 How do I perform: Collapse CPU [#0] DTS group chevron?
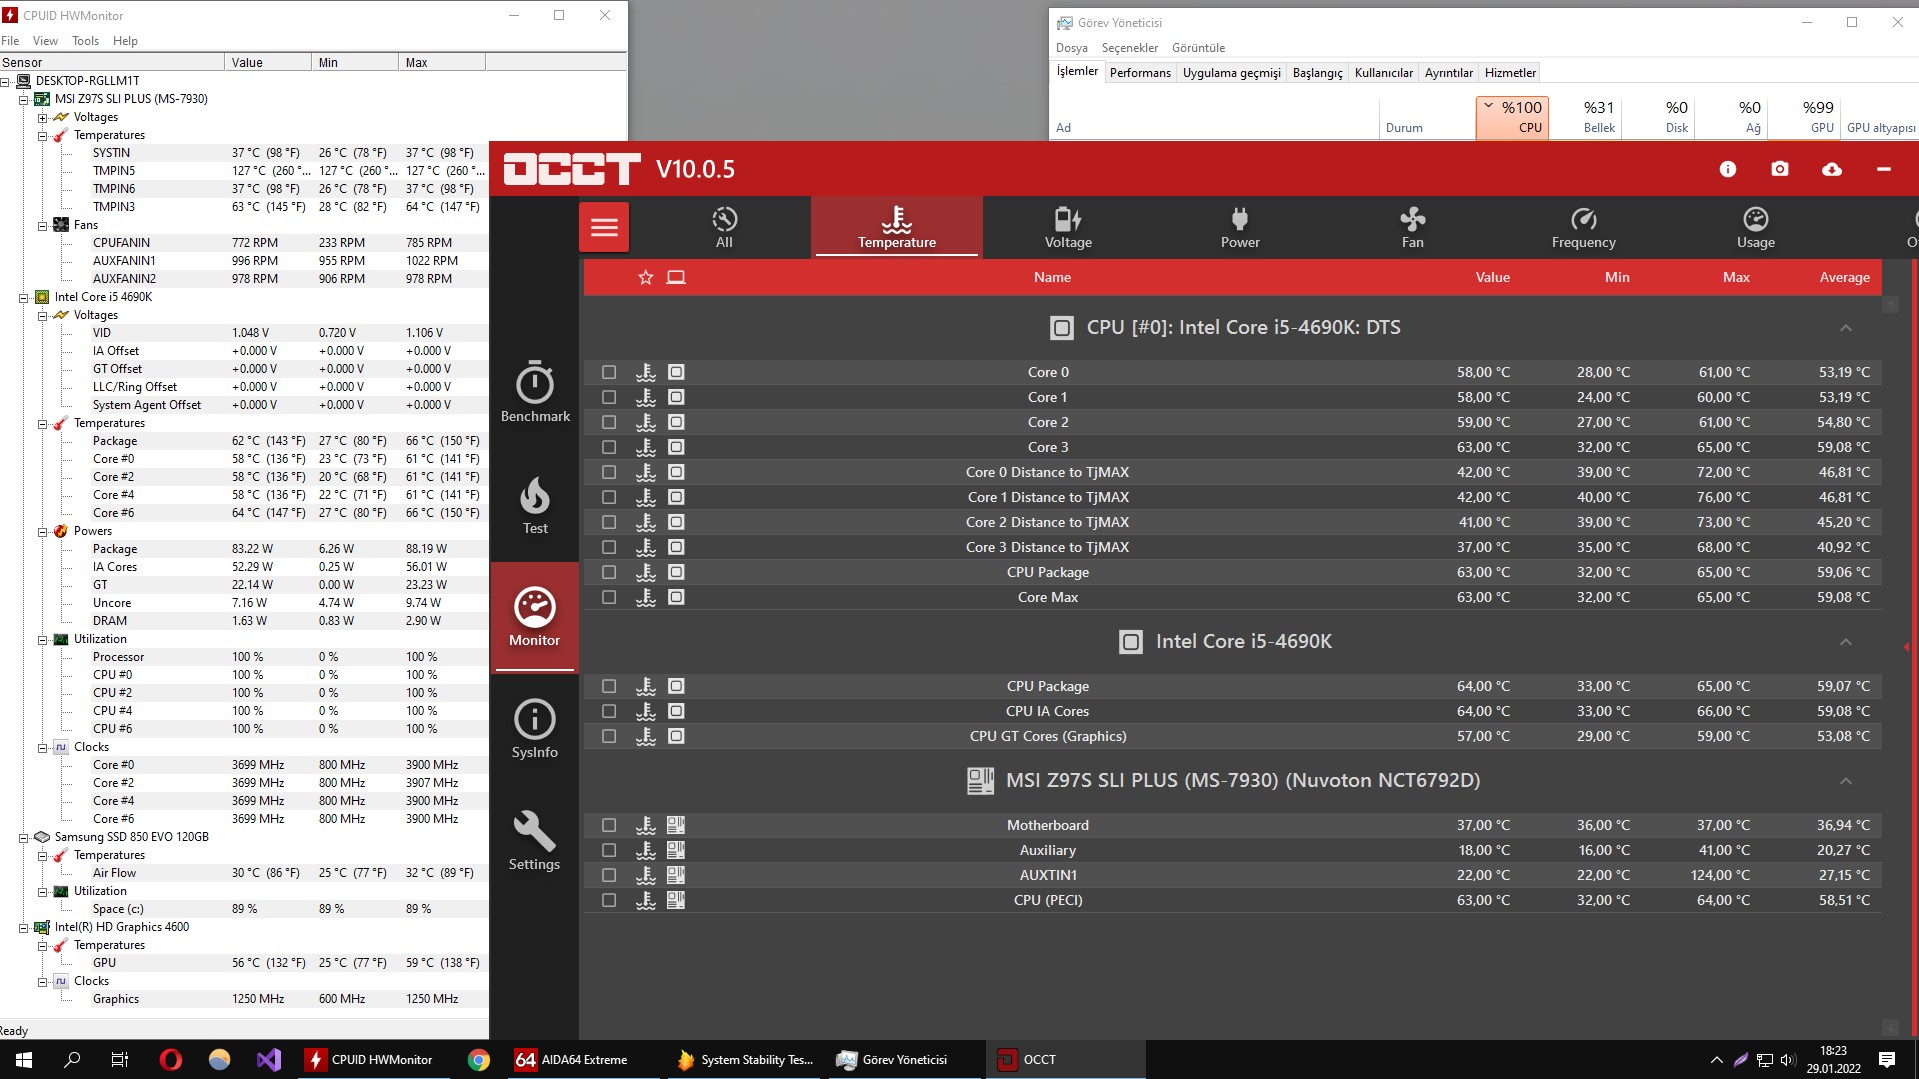tap(1846, 328)
